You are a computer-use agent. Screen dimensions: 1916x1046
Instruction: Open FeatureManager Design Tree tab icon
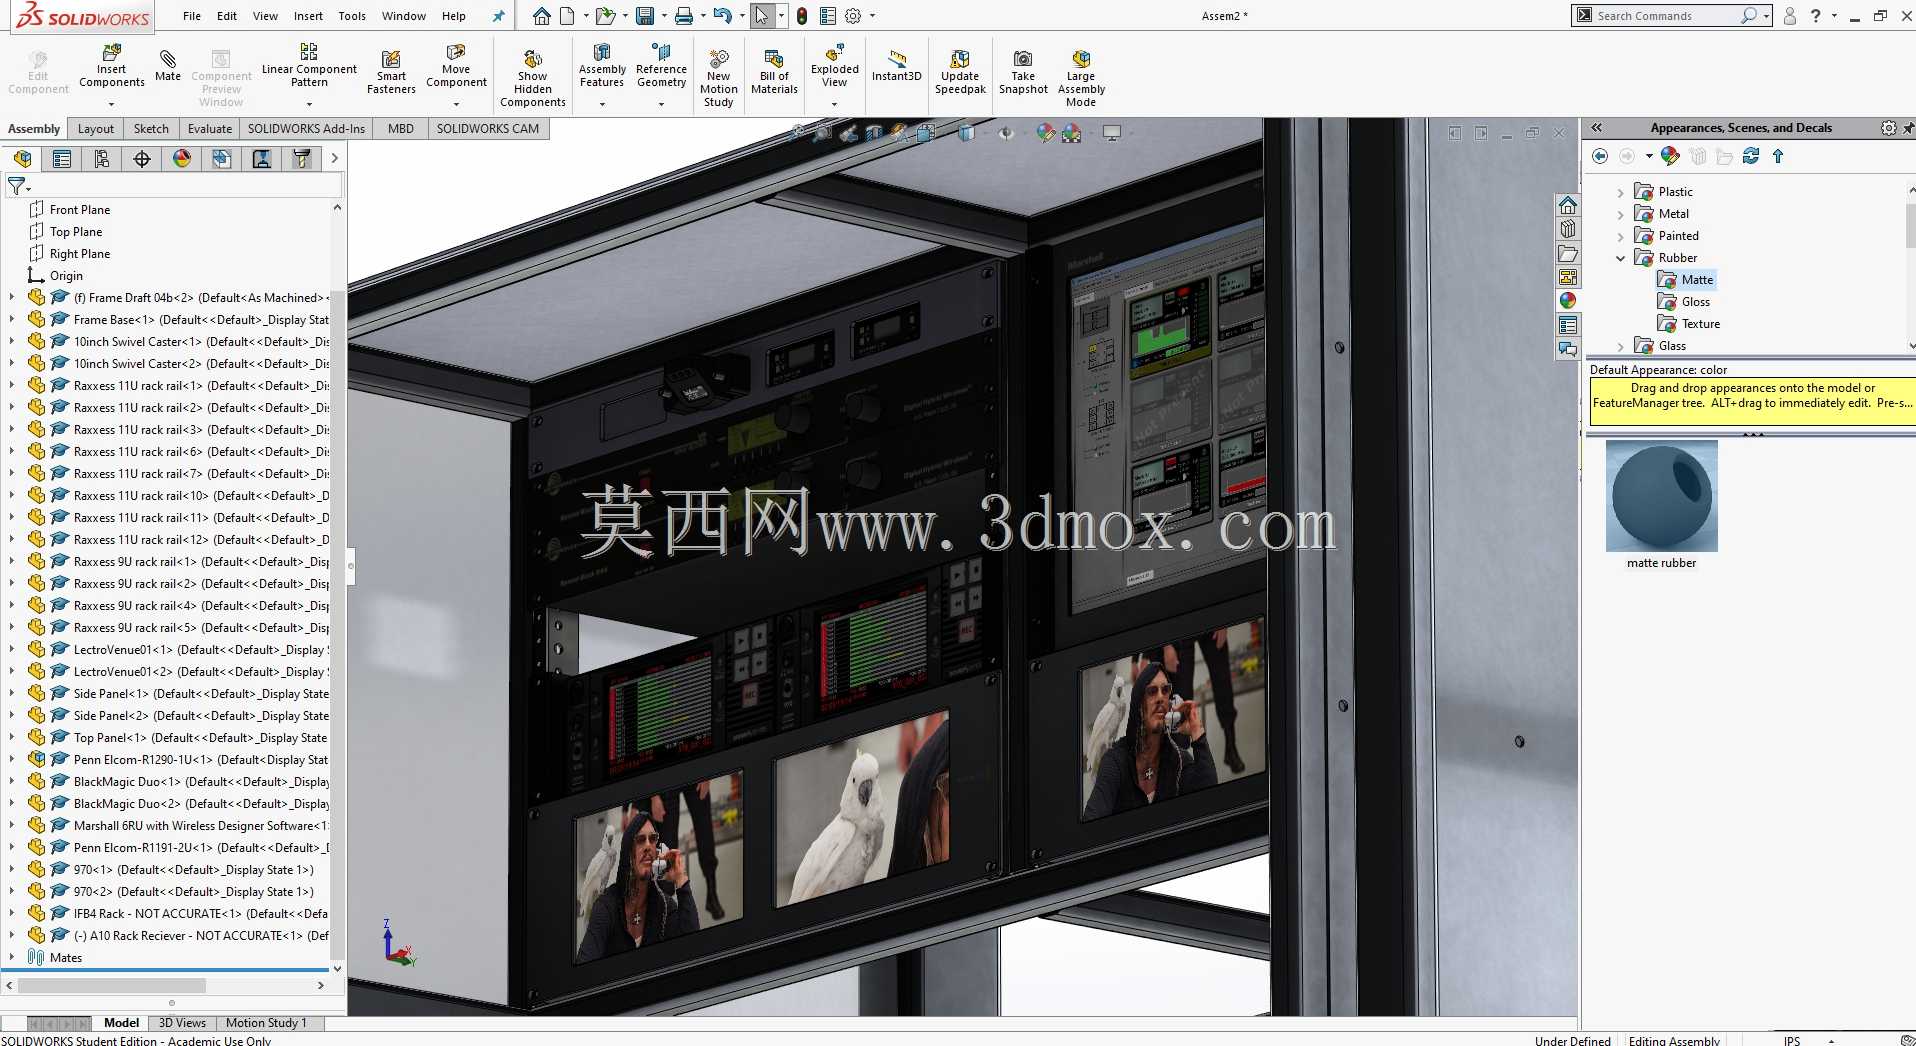[23, 158]
